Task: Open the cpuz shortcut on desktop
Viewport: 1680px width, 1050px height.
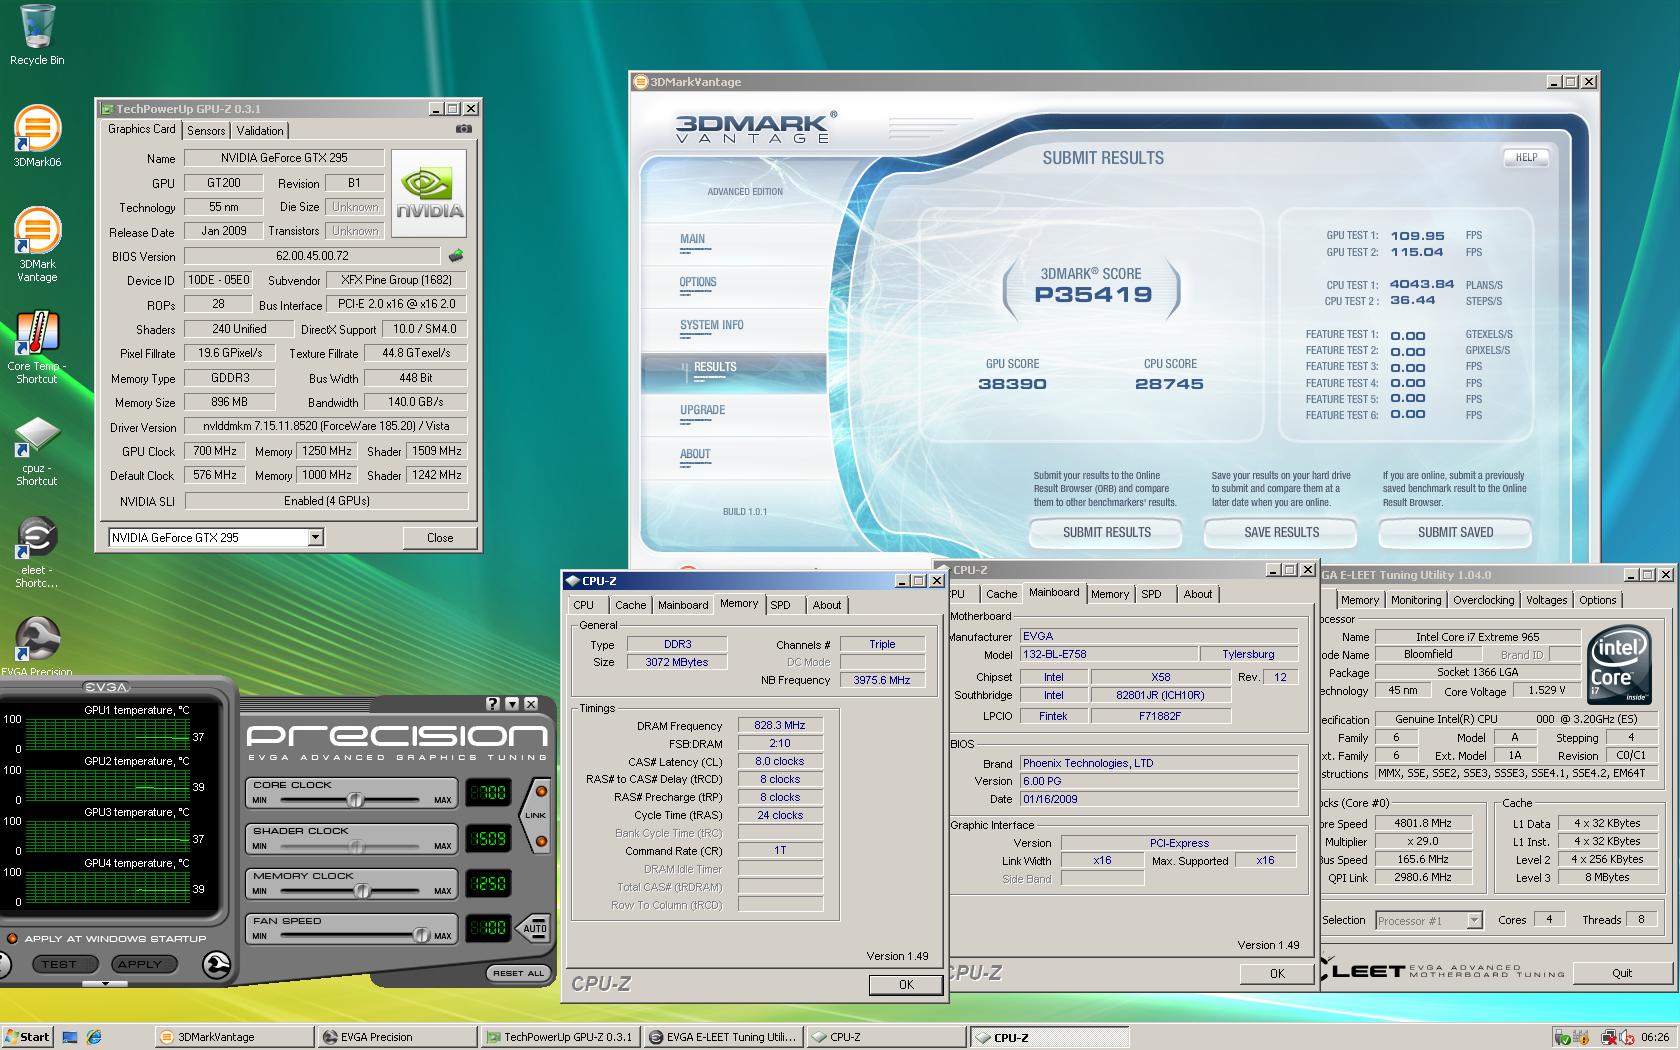Action: tap(37, 450)
